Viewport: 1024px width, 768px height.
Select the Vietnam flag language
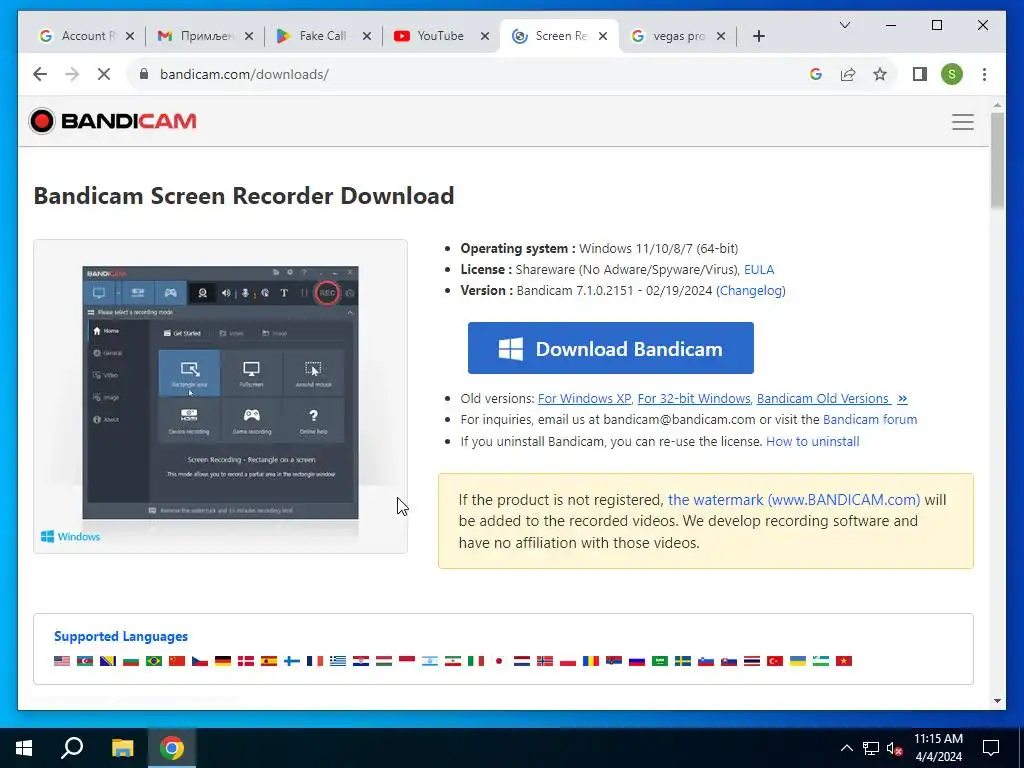pyautogui.click(x=844, y=661)
